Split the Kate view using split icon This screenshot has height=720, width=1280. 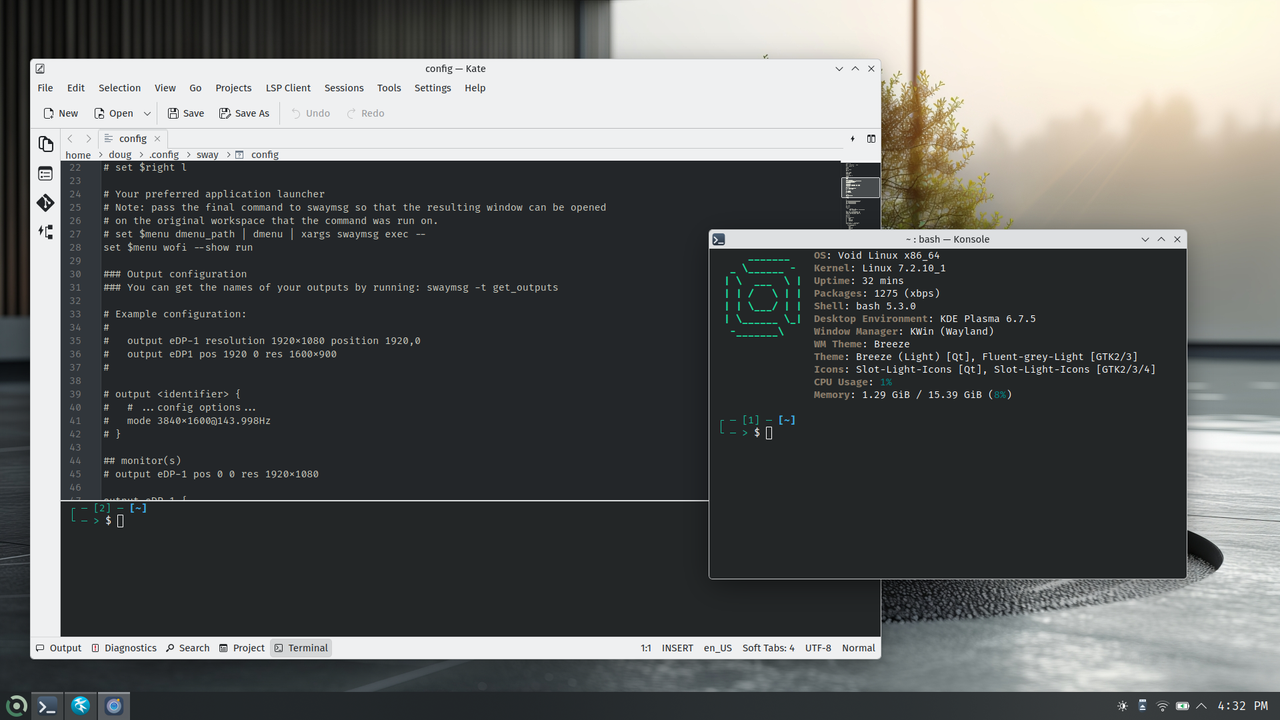coord(871,139)
